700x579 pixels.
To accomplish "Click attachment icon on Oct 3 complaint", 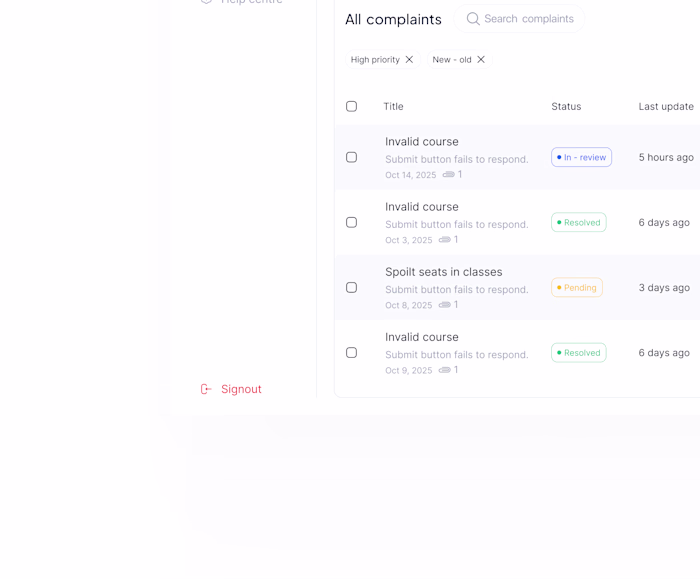I will pyautogui.click(x=445, y=240).
